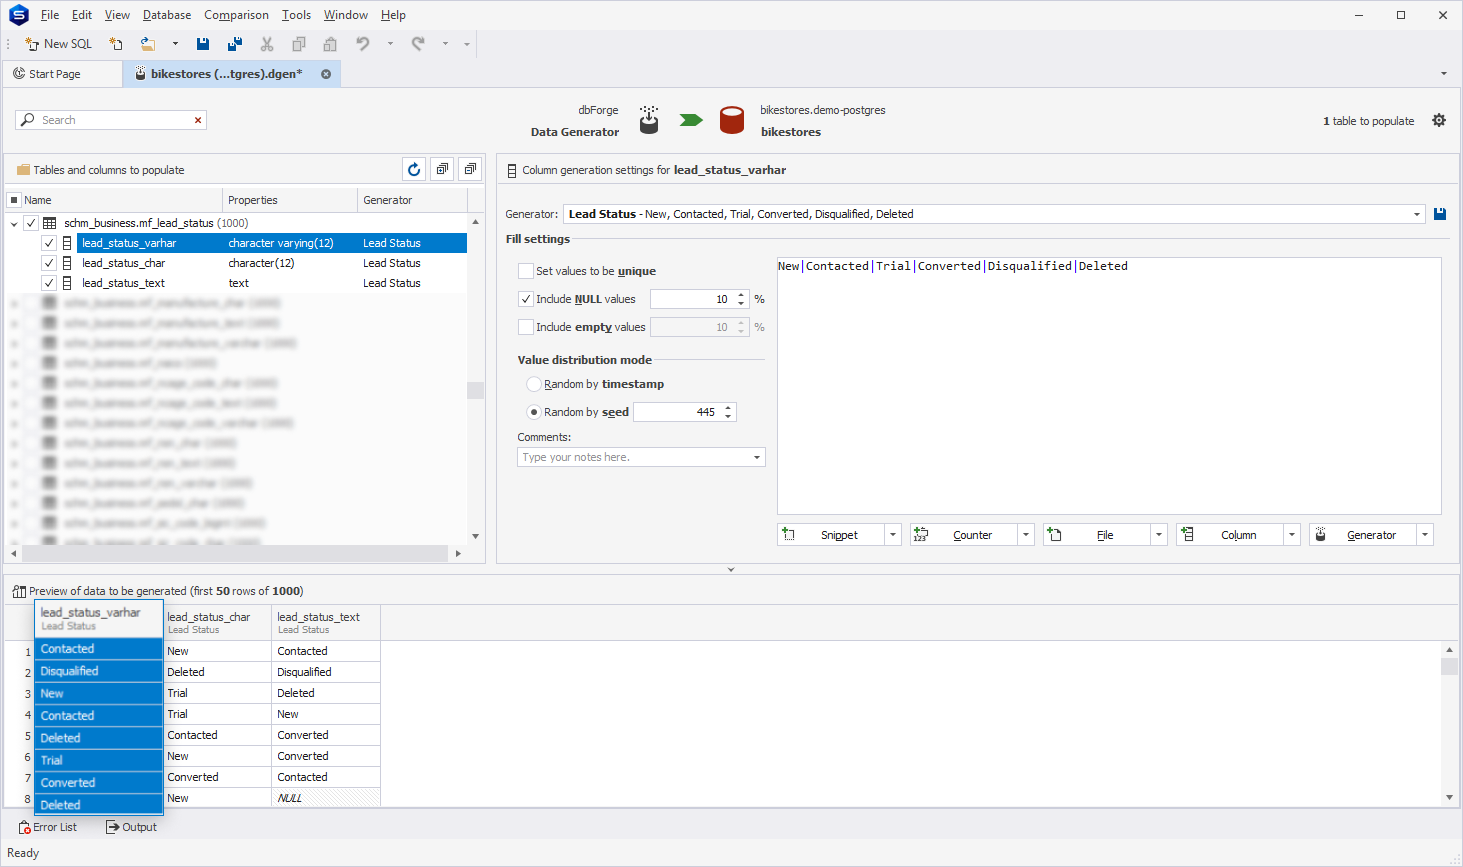1463x867 pixels.
Task: Collapse preview with the splitter chevron
Action: [x=731, y=569]
